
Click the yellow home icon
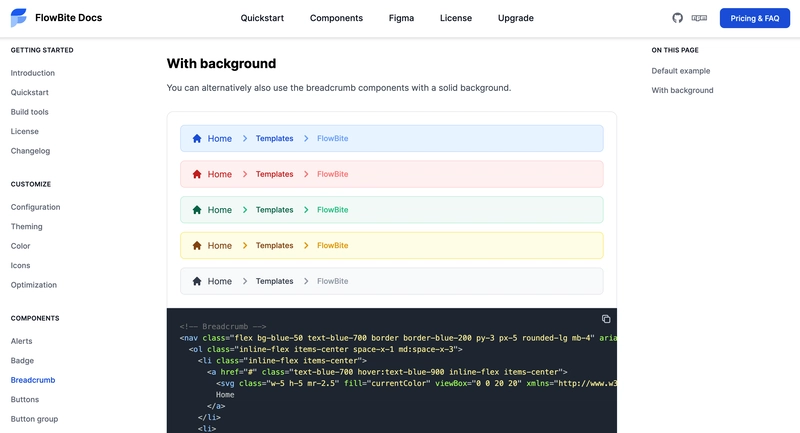pyautogui.click(x=196, y=245)
